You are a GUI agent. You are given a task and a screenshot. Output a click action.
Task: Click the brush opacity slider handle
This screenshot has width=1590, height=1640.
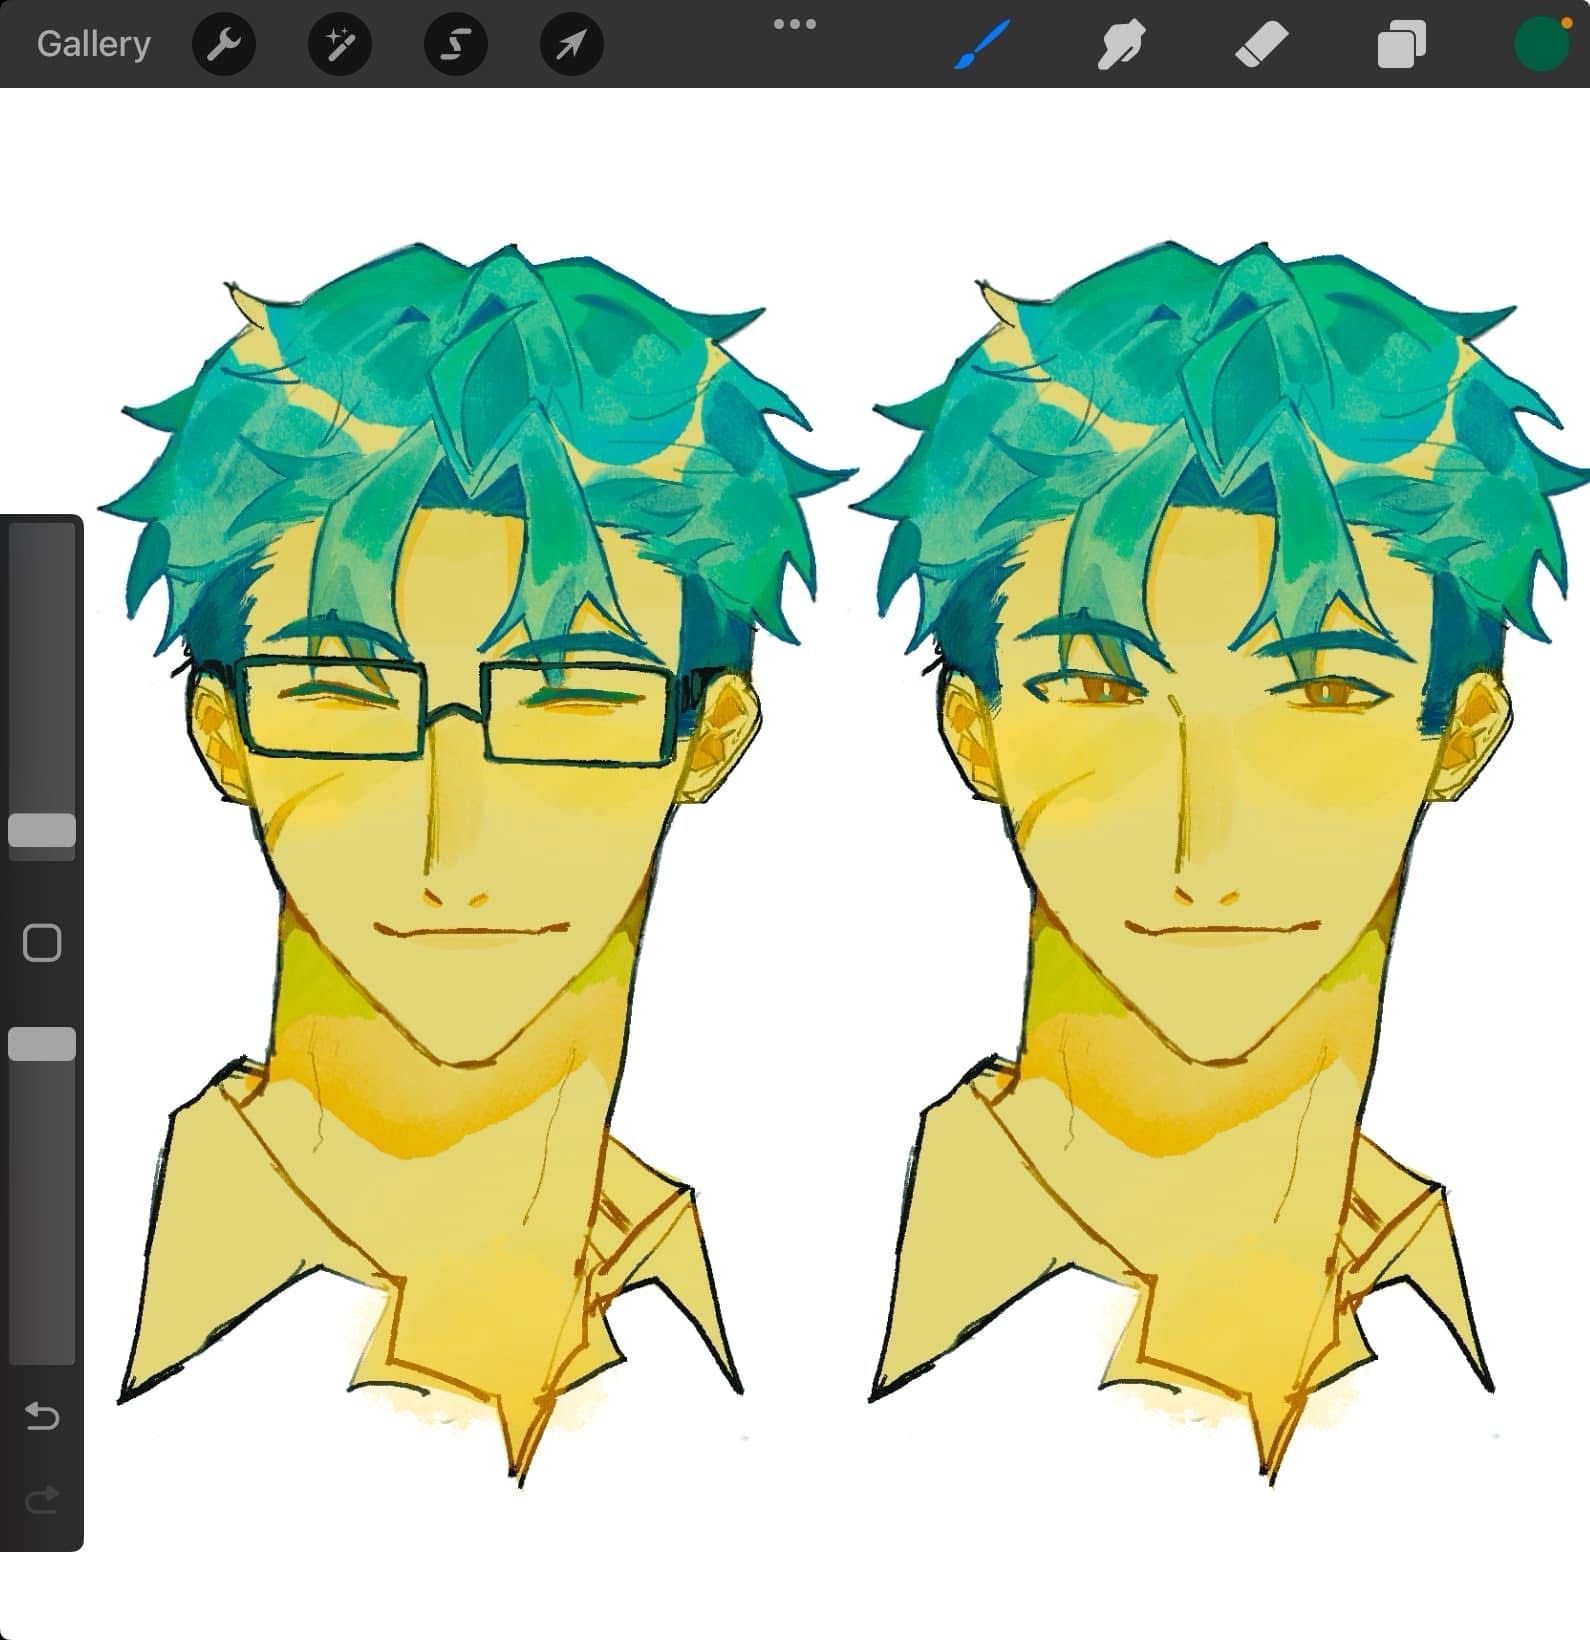(x=42, y=1044)
